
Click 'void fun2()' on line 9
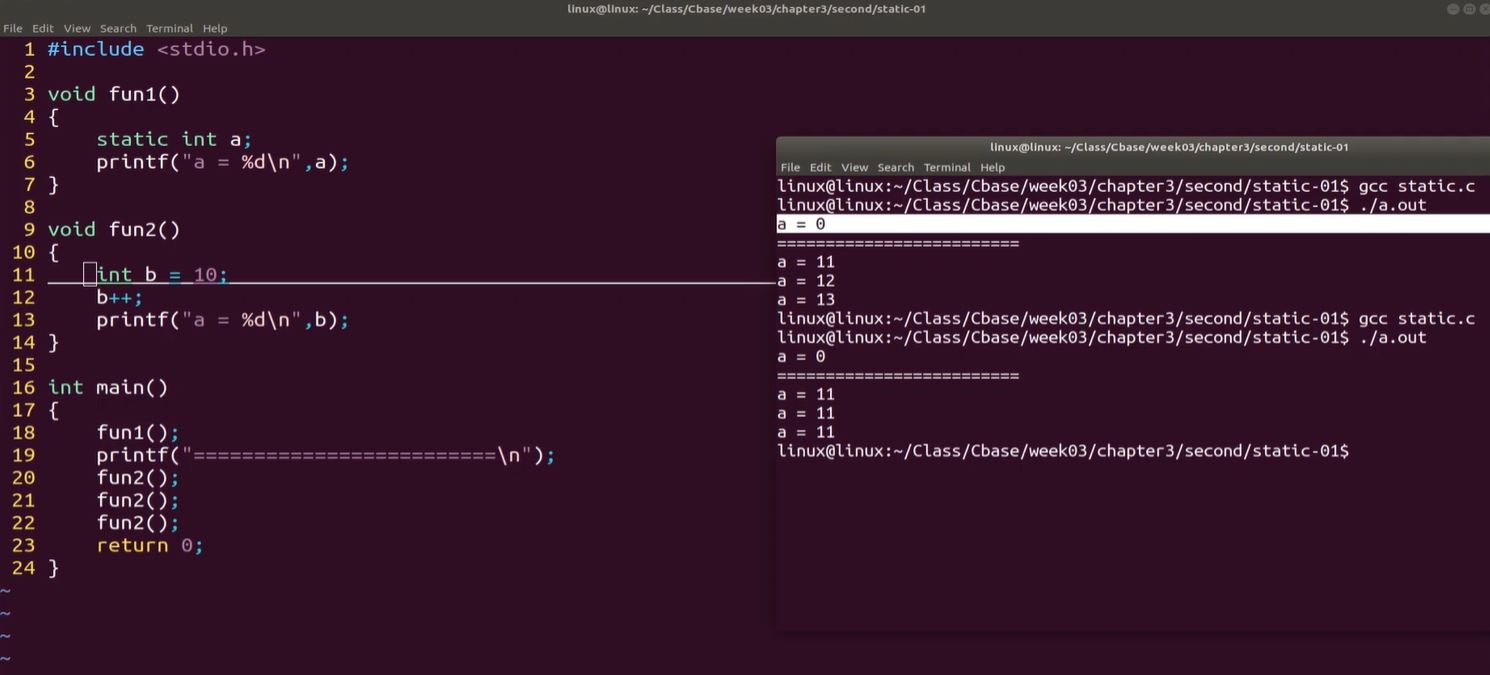(114, 230)
